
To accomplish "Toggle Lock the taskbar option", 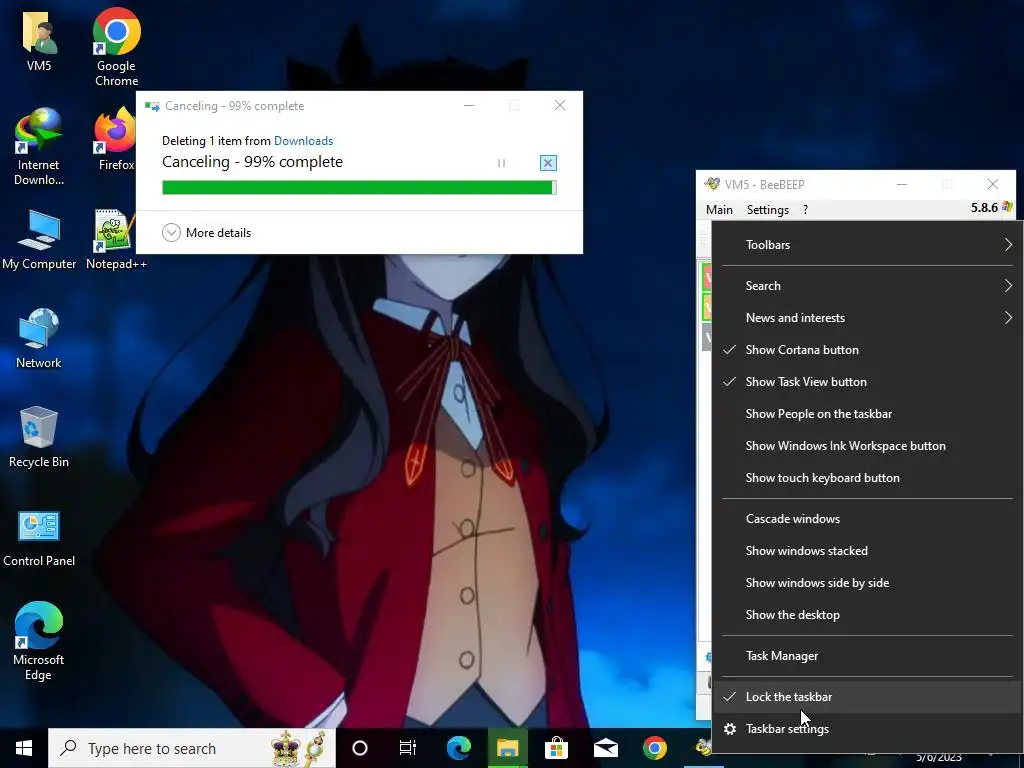I will click(867, 697).
